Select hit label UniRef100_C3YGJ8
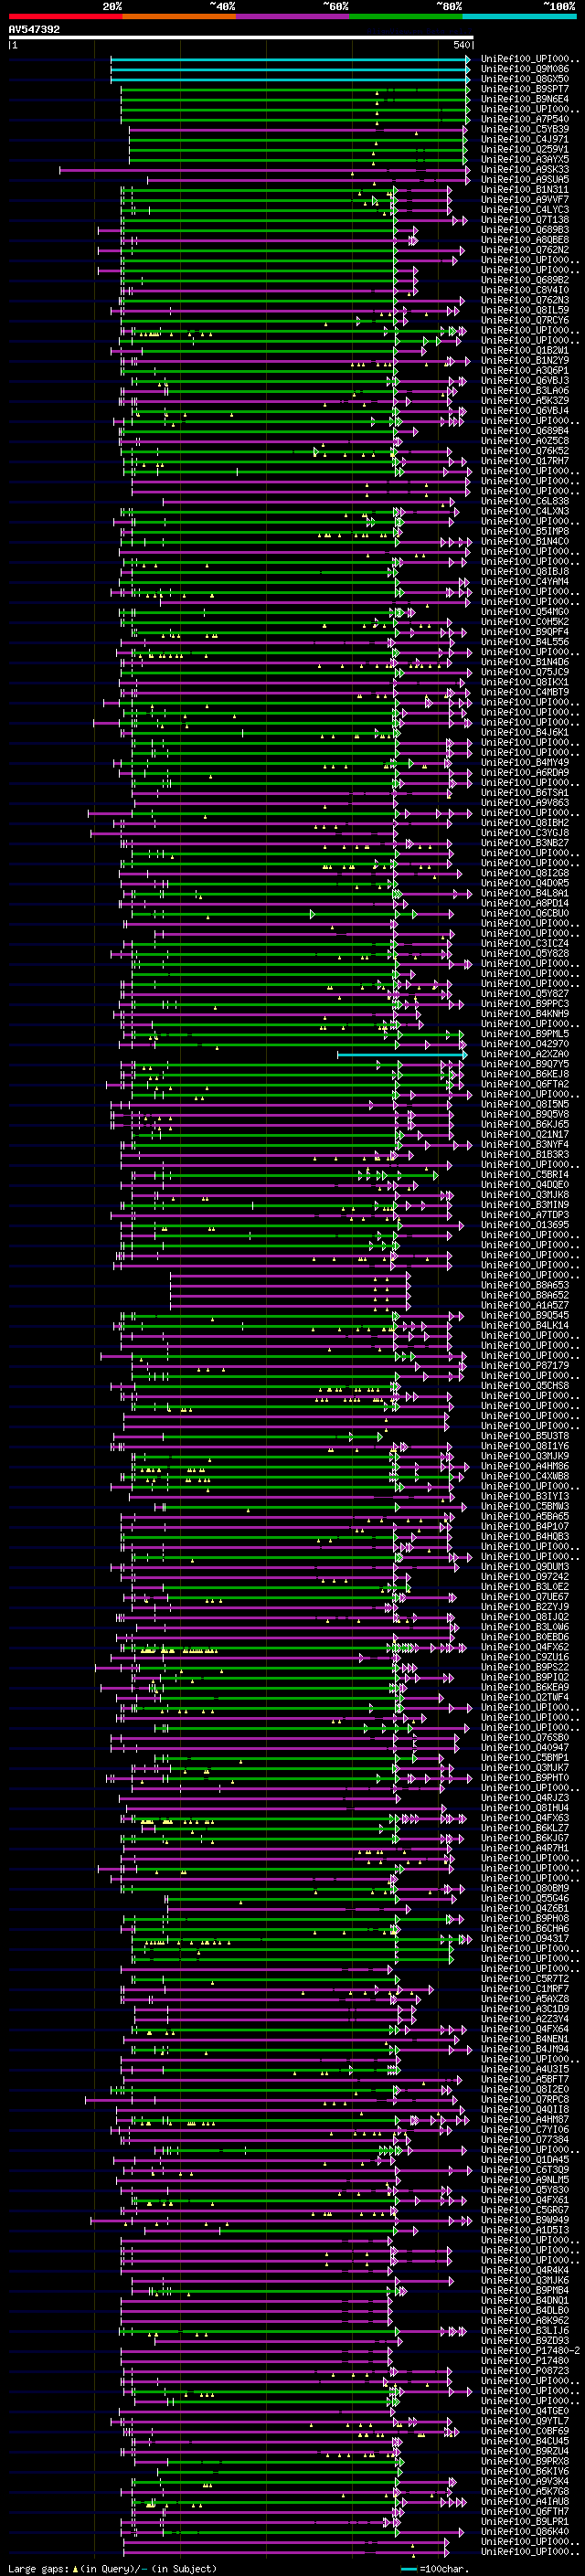Image resolution: width=585 pixels, height=2576 pixels. [x=525, y=833]
